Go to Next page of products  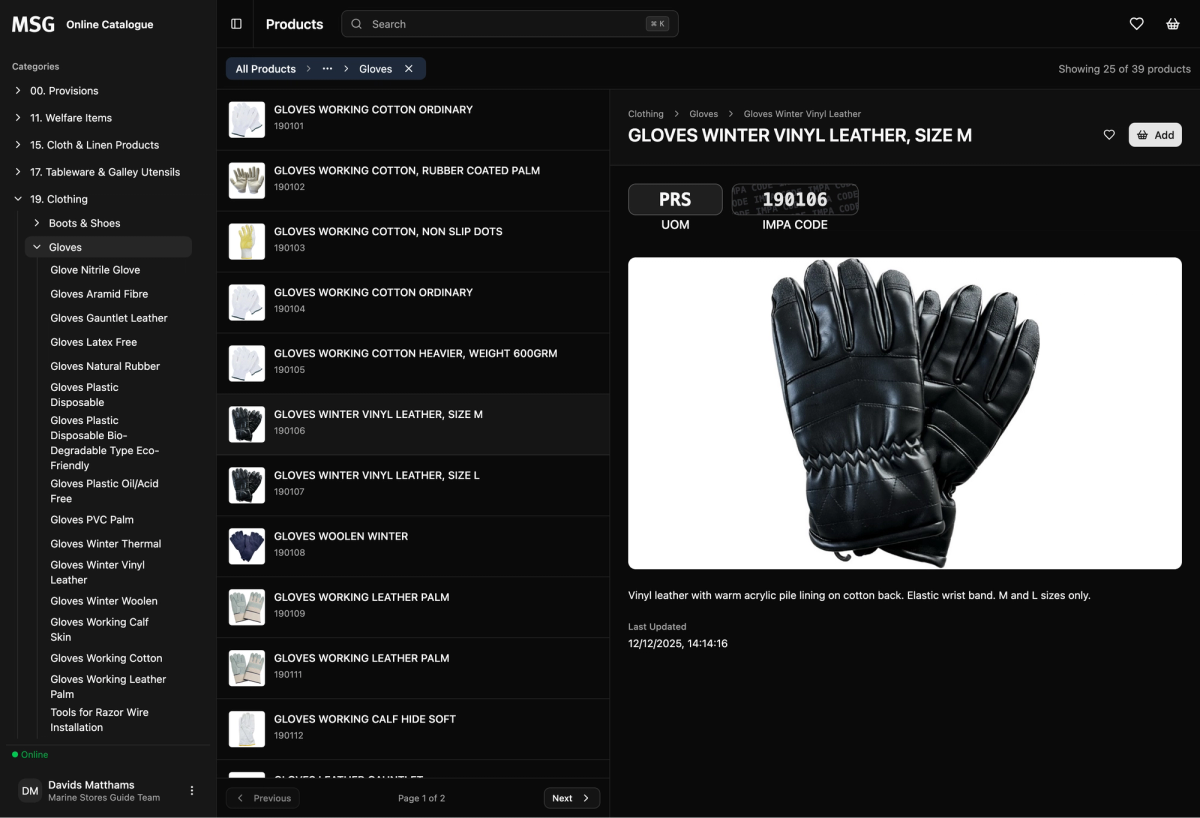[x=572, y=798]
